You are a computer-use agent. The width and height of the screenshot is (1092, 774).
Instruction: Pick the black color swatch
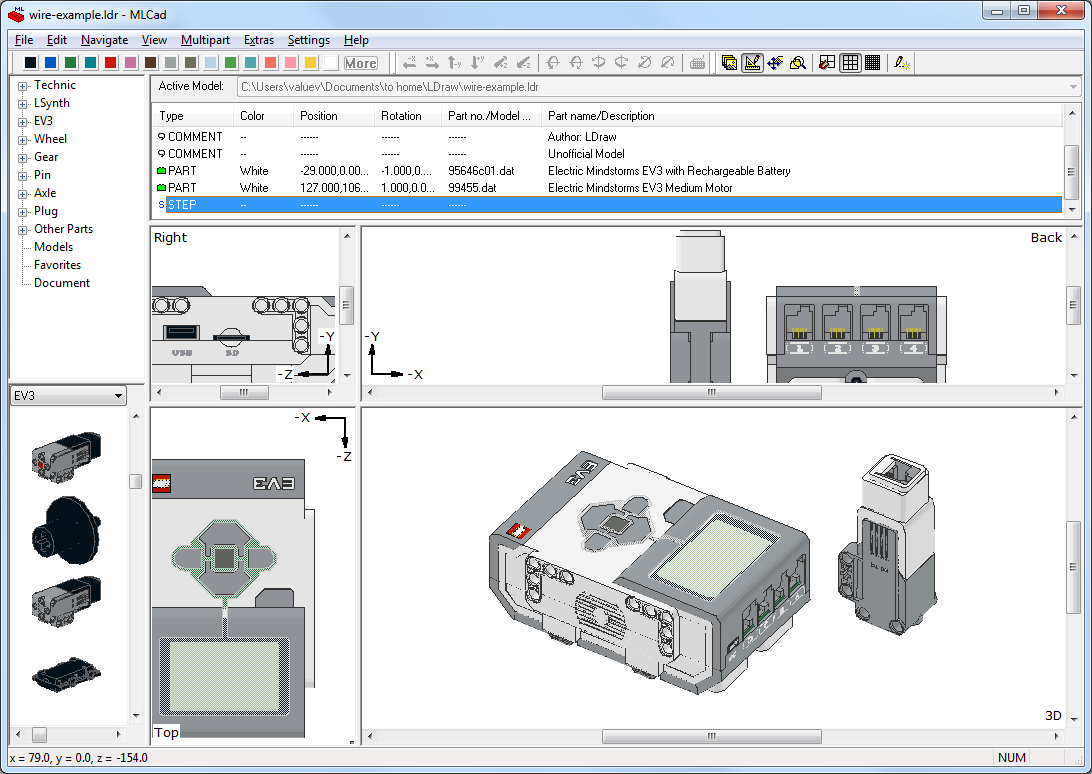(x=31, y=63)
